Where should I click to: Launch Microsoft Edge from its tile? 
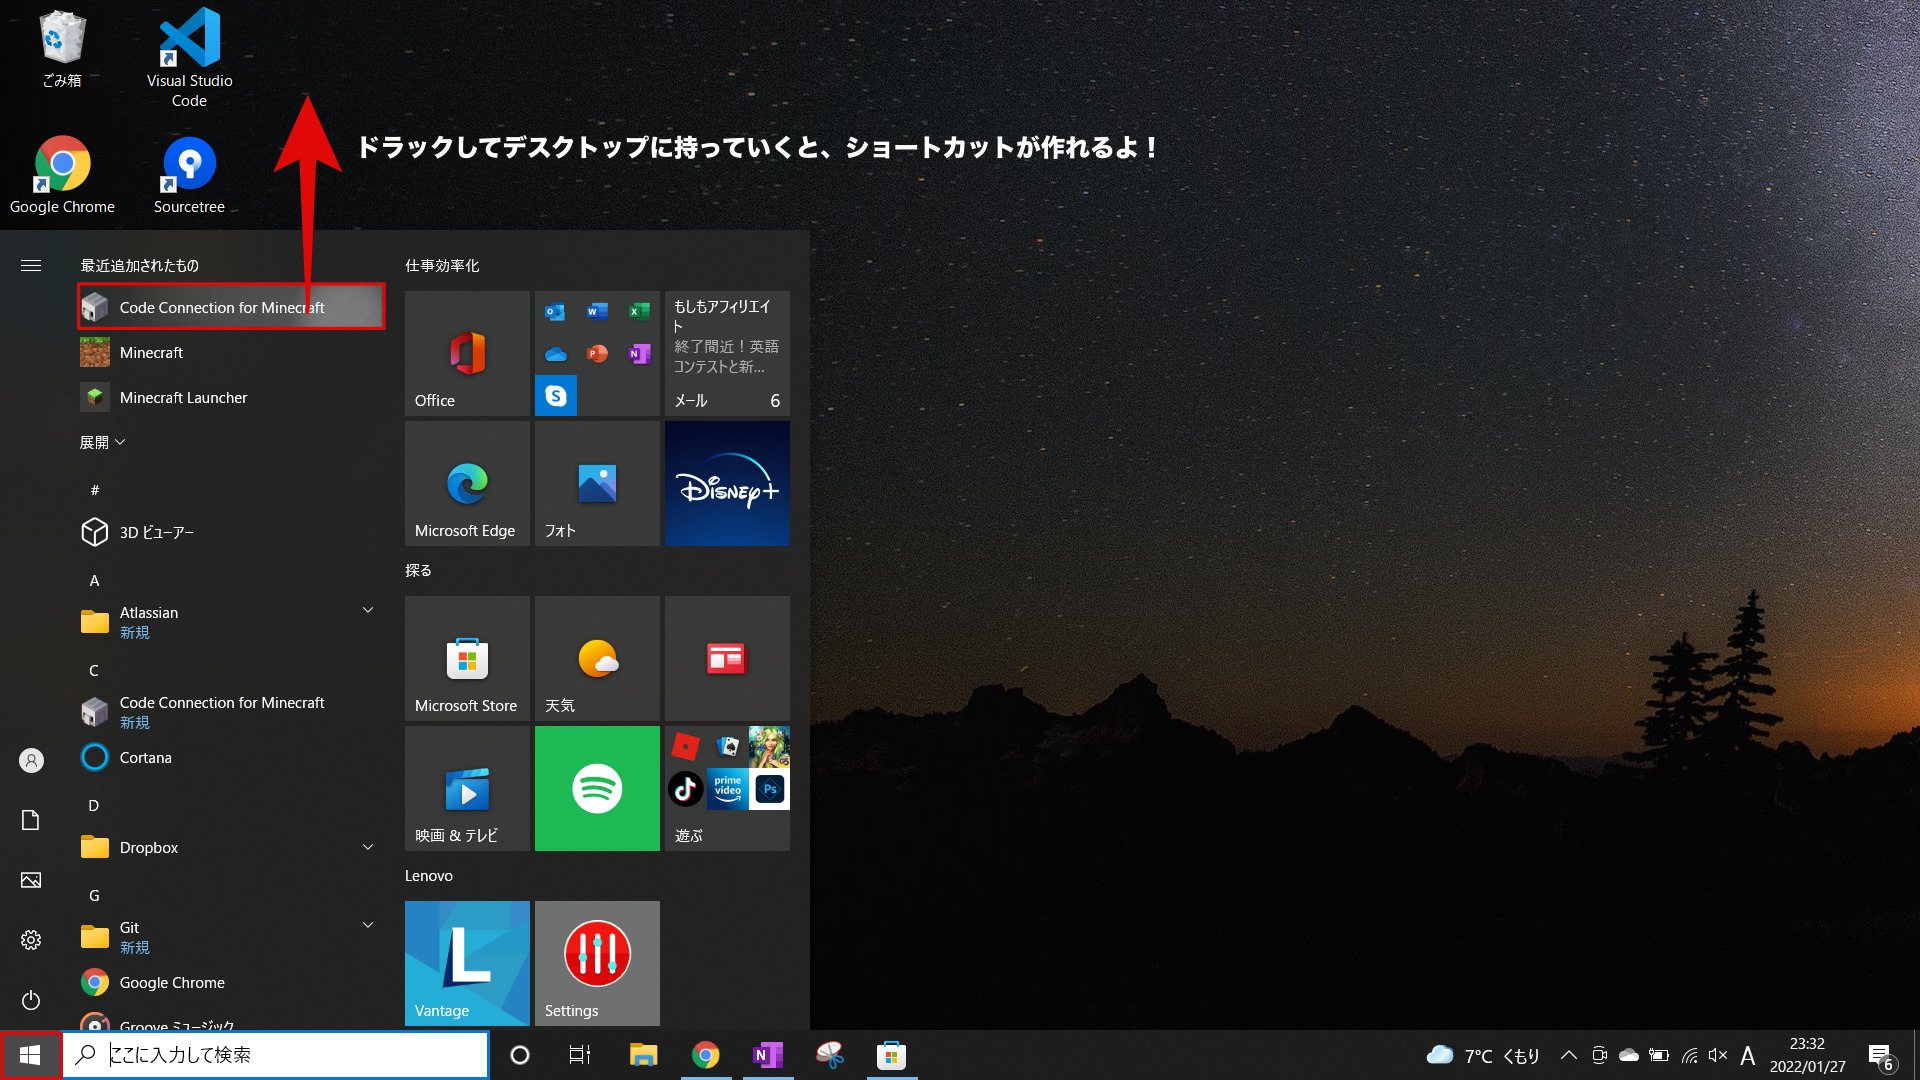[x=466, y=483]
